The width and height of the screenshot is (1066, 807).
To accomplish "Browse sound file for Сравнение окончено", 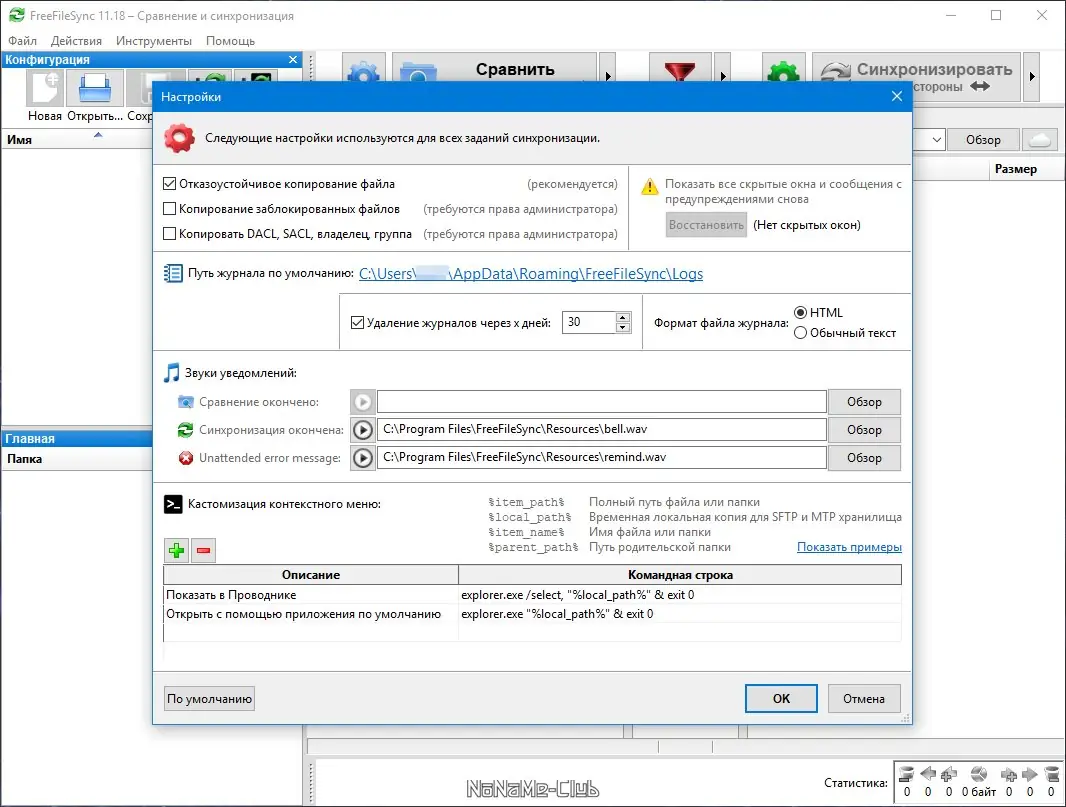I will (x=864, y=402).
